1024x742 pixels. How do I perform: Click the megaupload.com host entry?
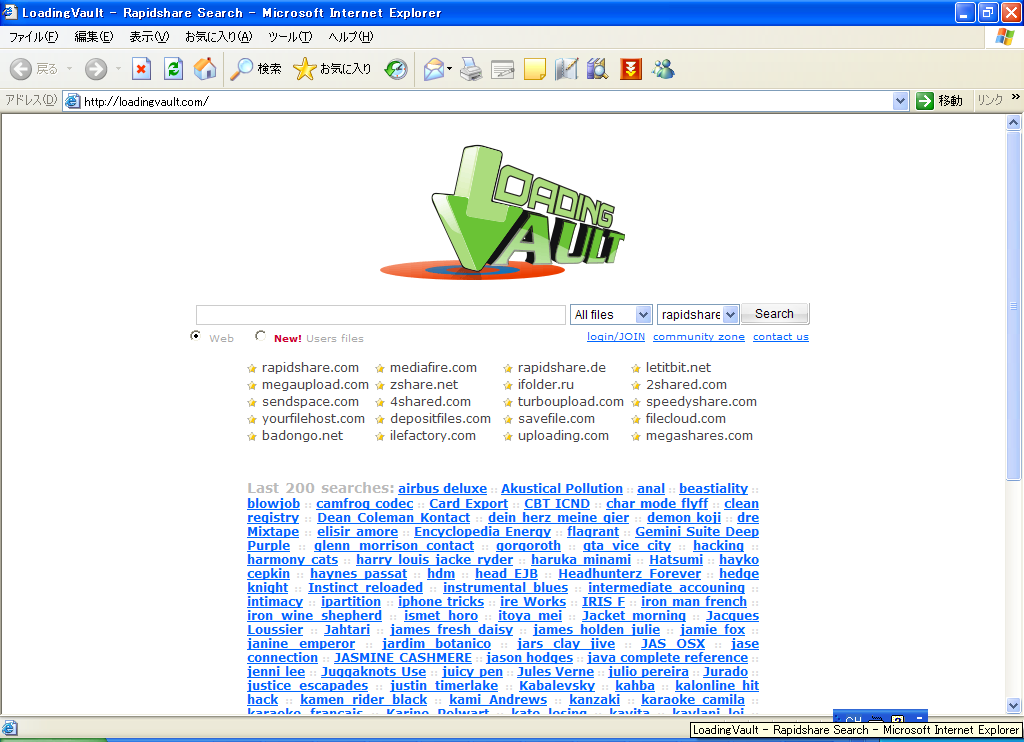coord(315,385)
